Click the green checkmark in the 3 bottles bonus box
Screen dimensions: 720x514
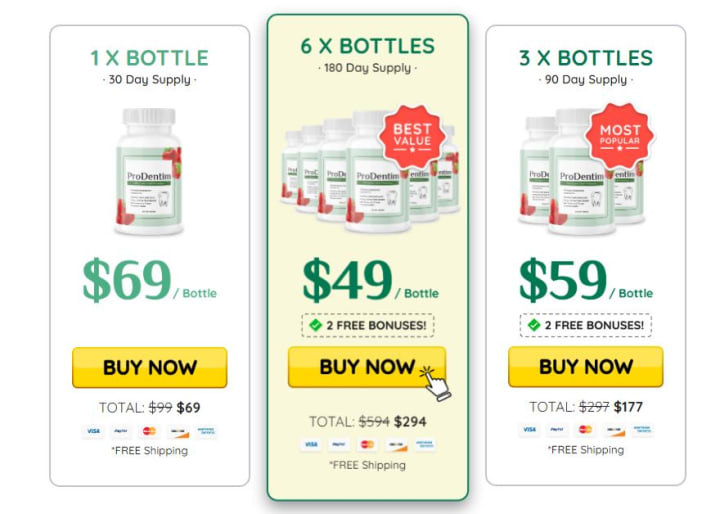click(534, 325)
